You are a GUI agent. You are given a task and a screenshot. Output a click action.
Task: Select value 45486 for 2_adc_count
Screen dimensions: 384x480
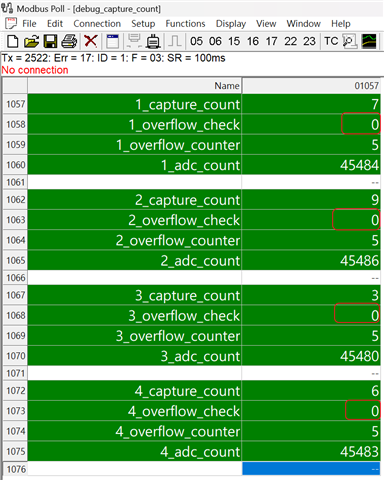311,260
